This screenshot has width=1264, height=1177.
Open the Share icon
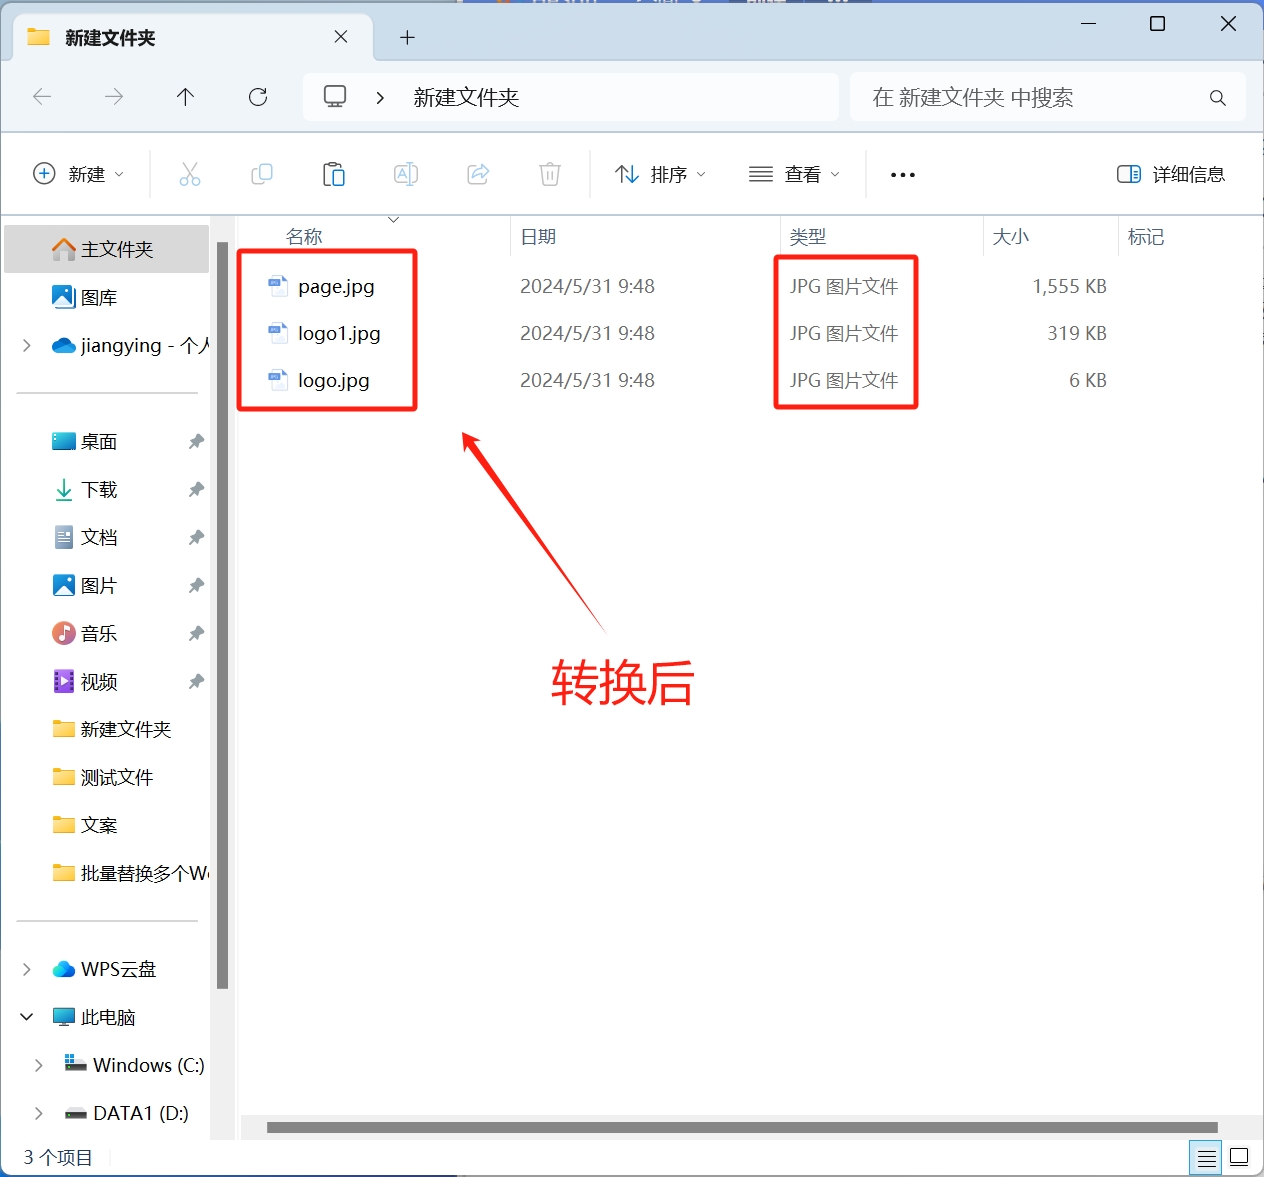[x=478, y=174]
